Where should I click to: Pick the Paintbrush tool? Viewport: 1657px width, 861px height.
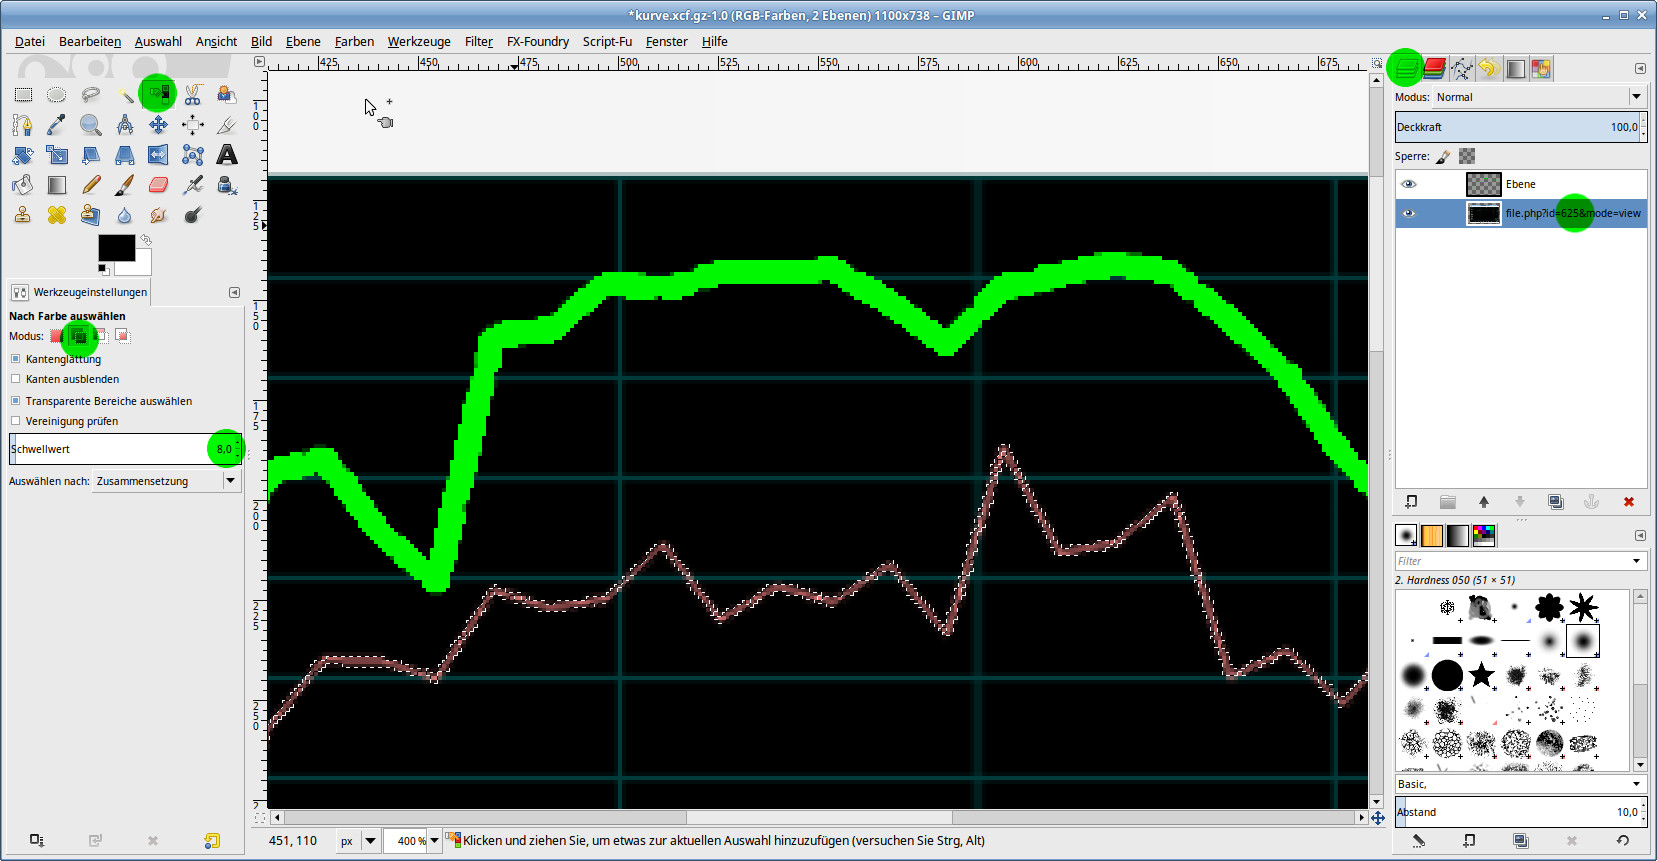(x=125, y=185)
